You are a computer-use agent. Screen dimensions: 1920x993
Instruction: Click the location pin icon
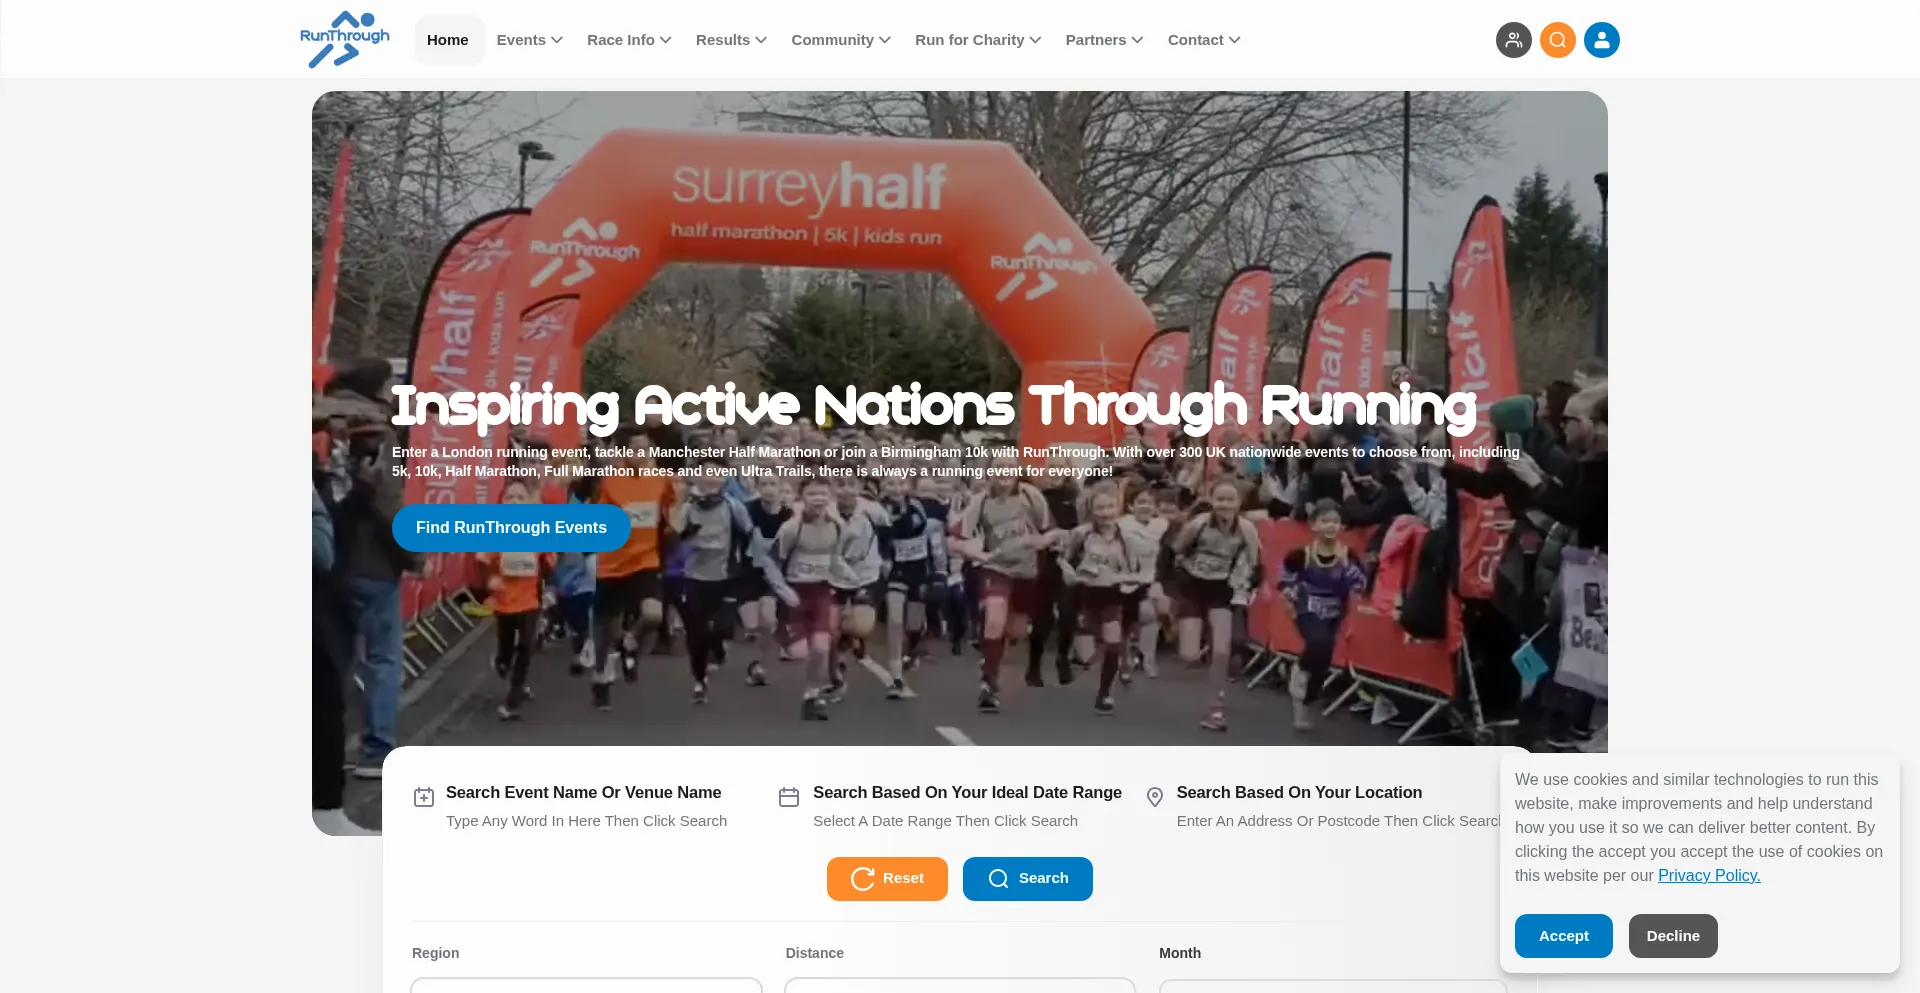pyautogui.click(x=1155, y=797)
